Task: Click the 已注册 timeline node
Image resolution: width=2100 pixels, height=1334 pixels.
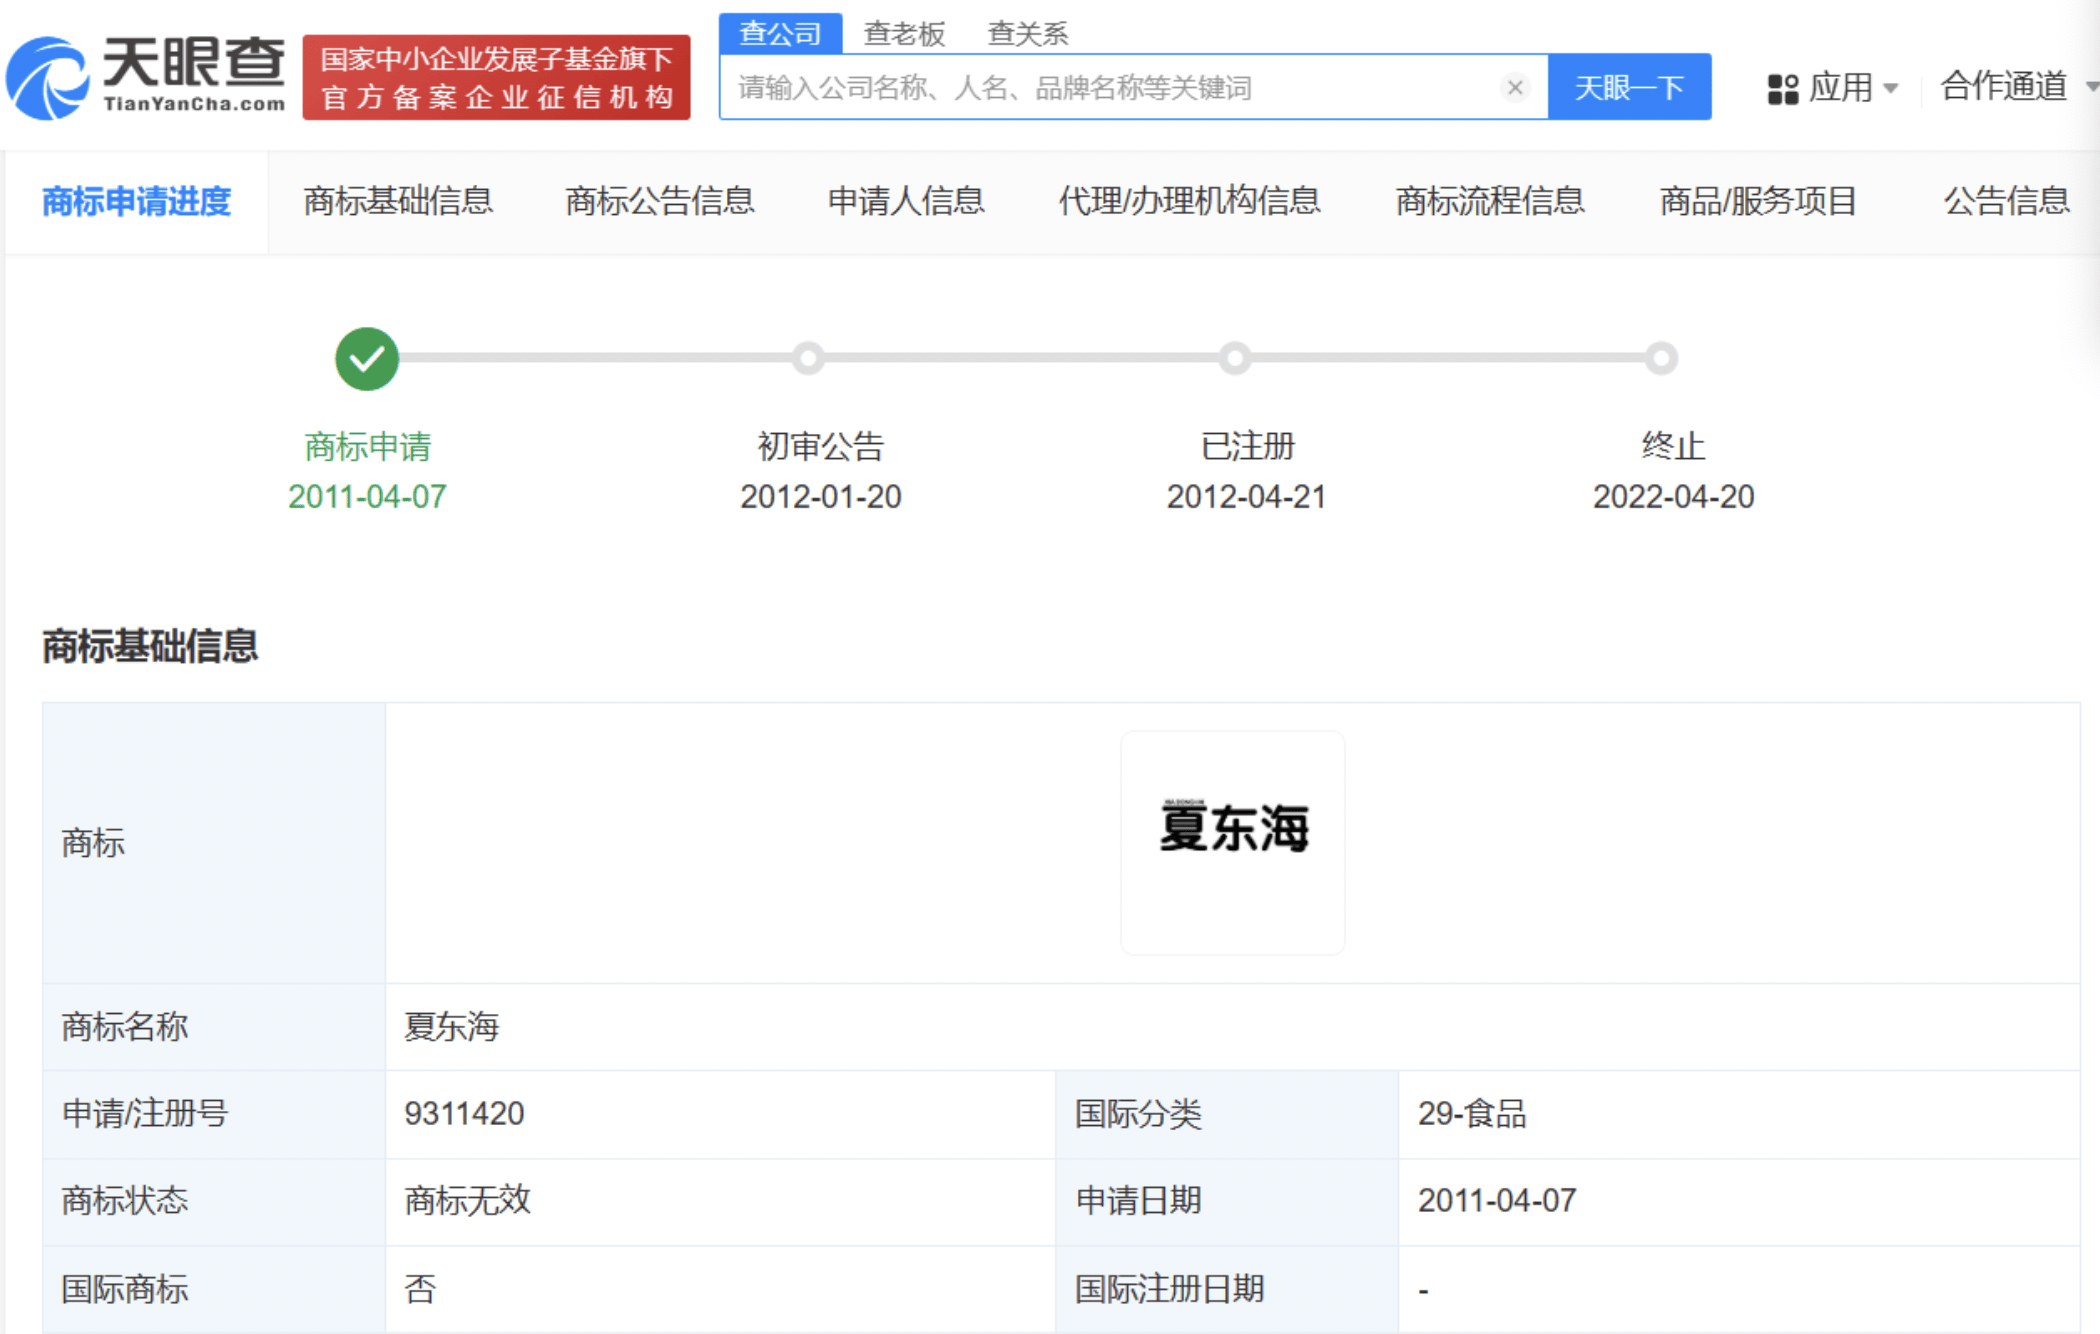Action: (1235, 358)
